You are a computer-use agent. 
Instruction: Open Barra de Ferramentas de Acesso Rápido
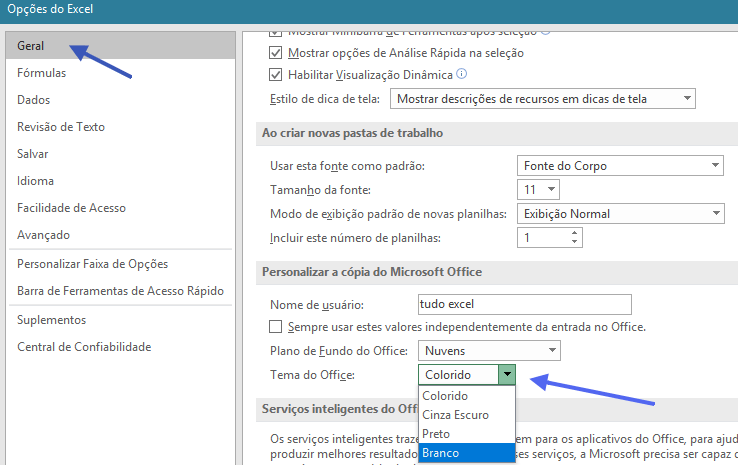coord(120,291)
